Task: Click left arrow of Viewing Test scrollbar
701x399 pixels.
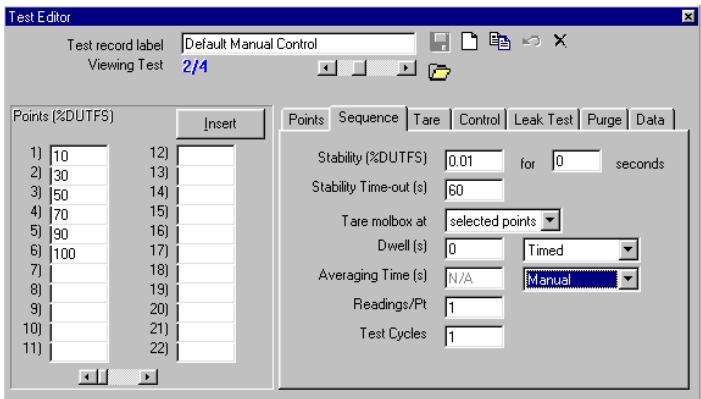Action: (x=327, y=68)
